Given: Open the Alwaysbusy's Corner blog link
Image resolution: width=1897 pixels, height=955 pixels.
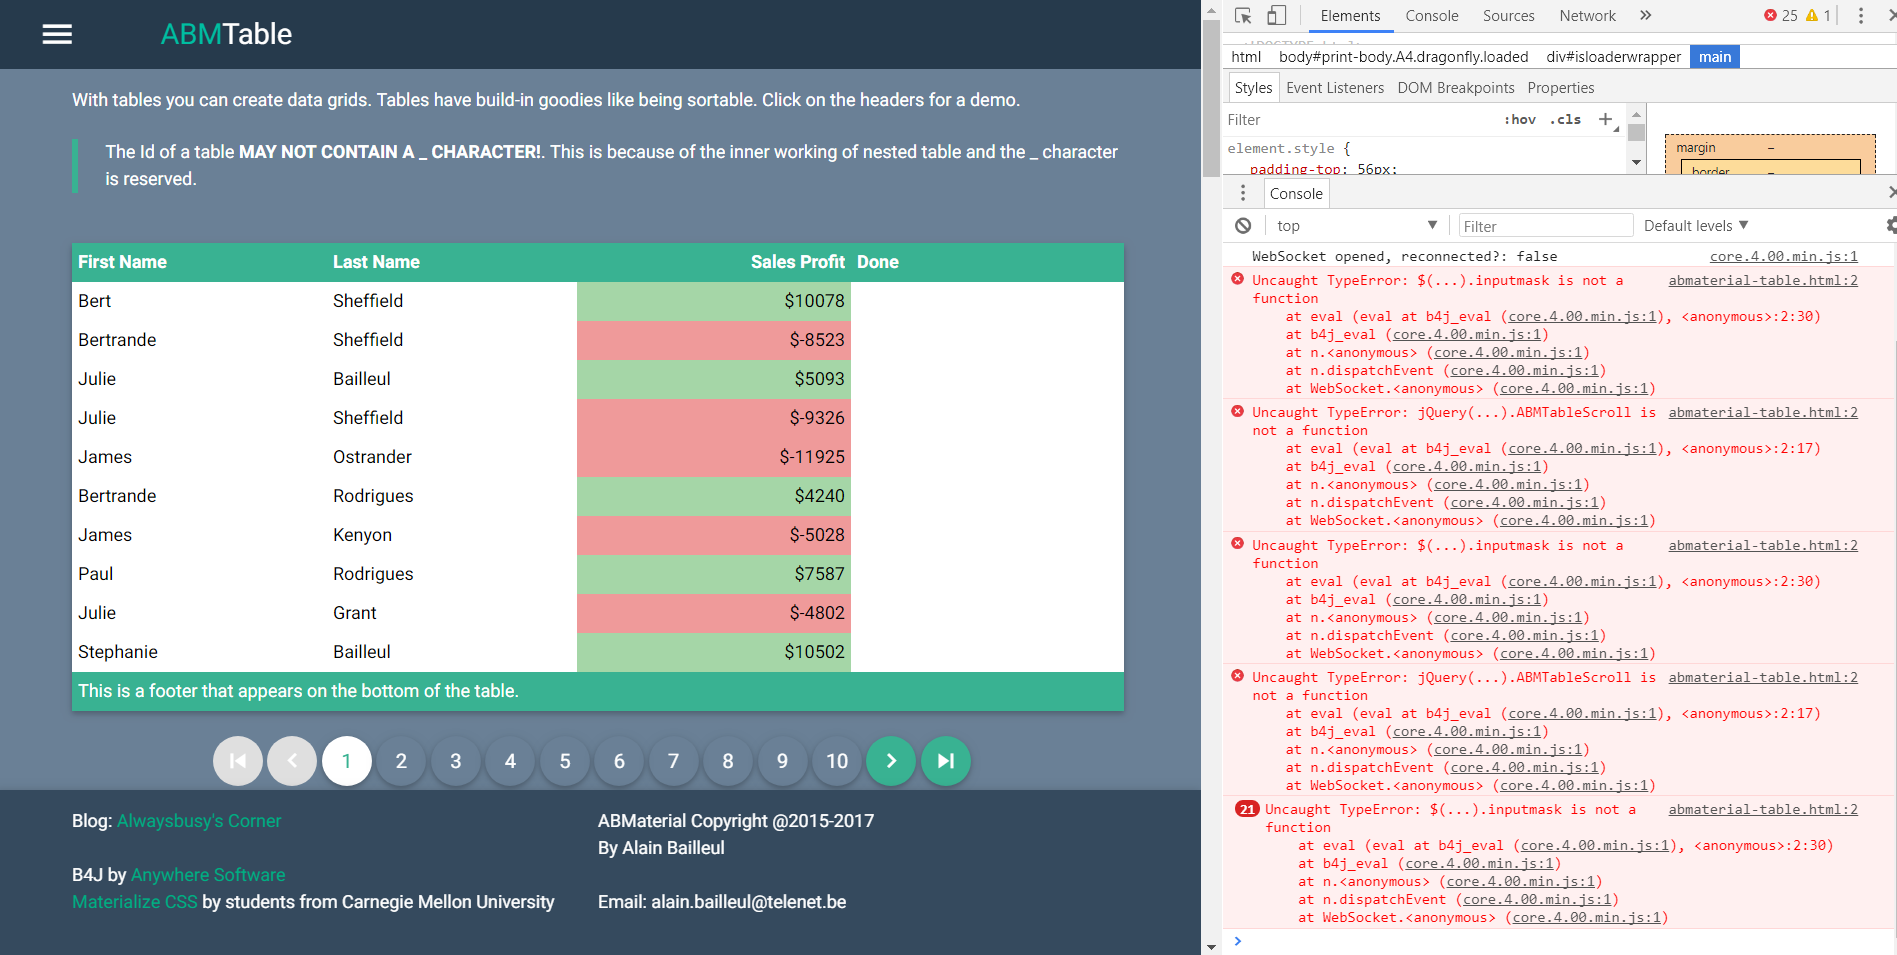Looking at the screenshot, I should click(199, 821).
